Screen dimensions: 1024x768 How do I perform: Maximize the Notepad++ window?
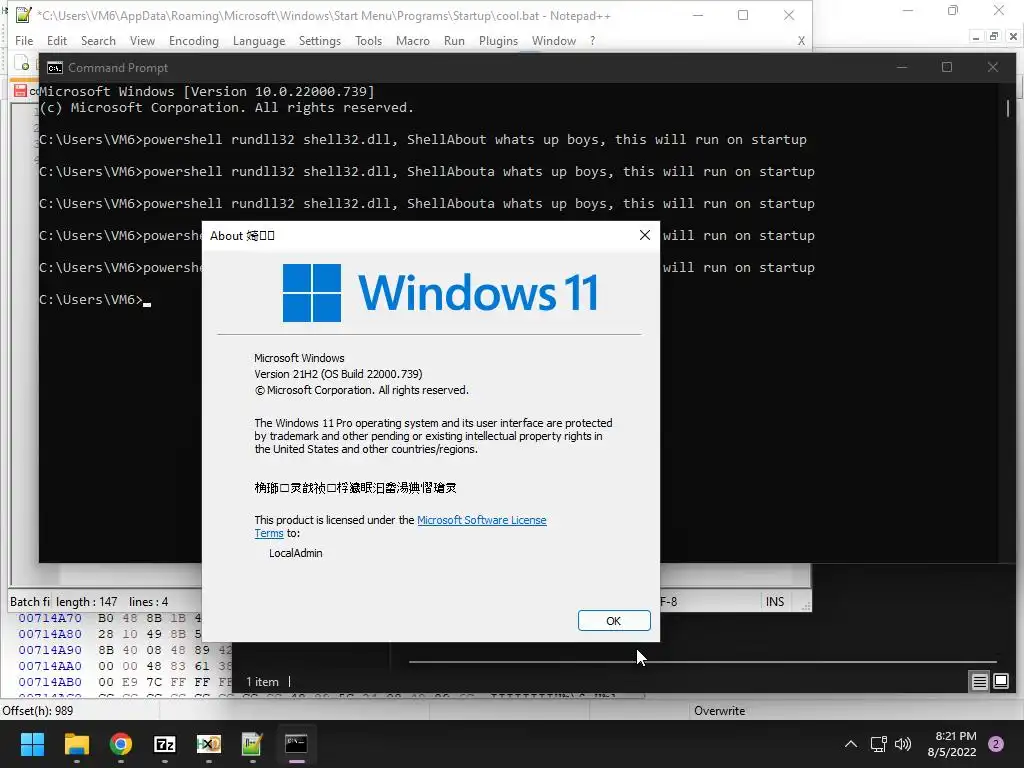pos(743,15)
